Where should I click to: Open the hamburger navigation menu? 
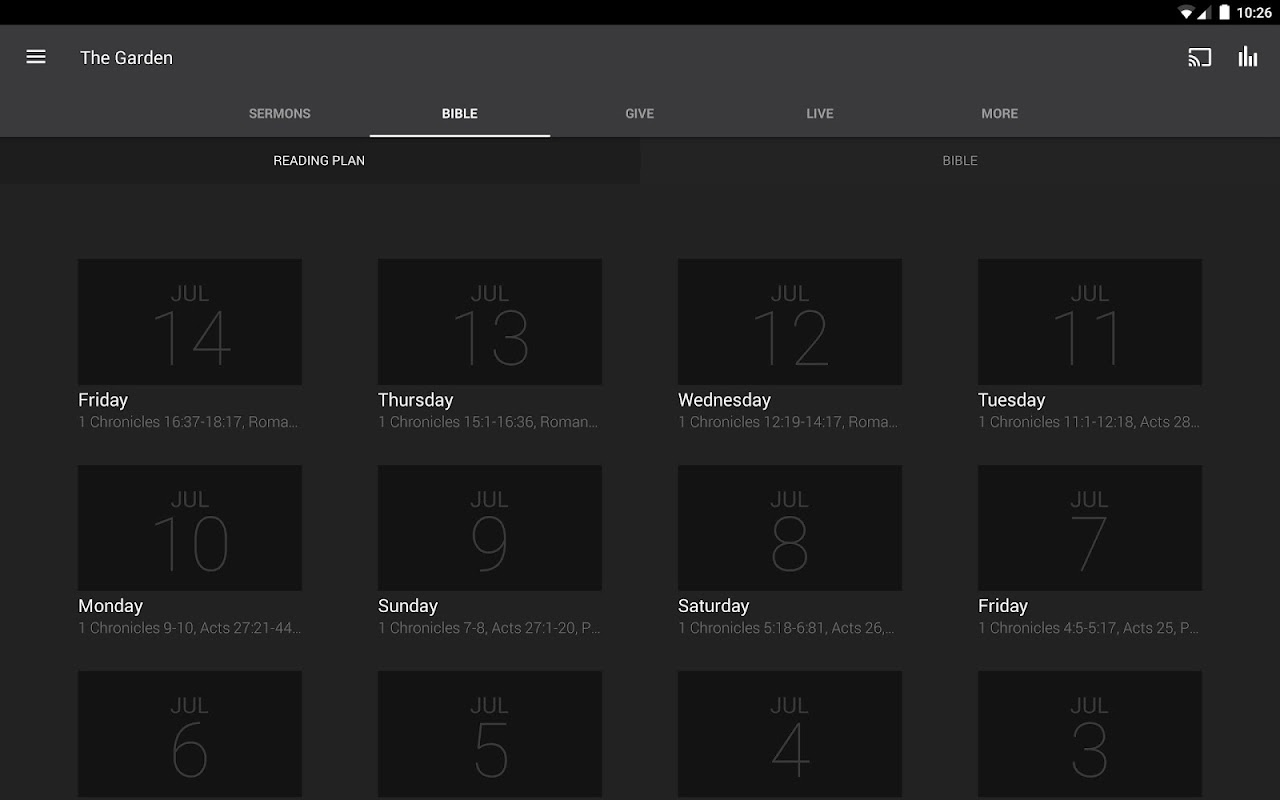(x=36, y=57)
